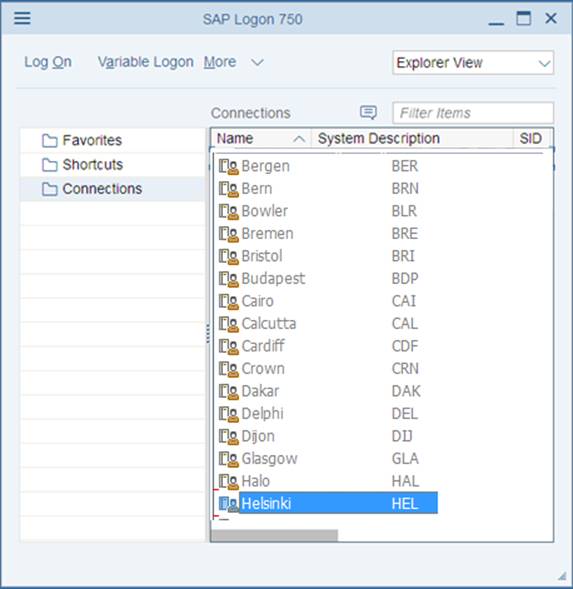This screenshot has width=573, height=589.
Task: Click the Glasgow connection icon
Action: click(228, 459)
